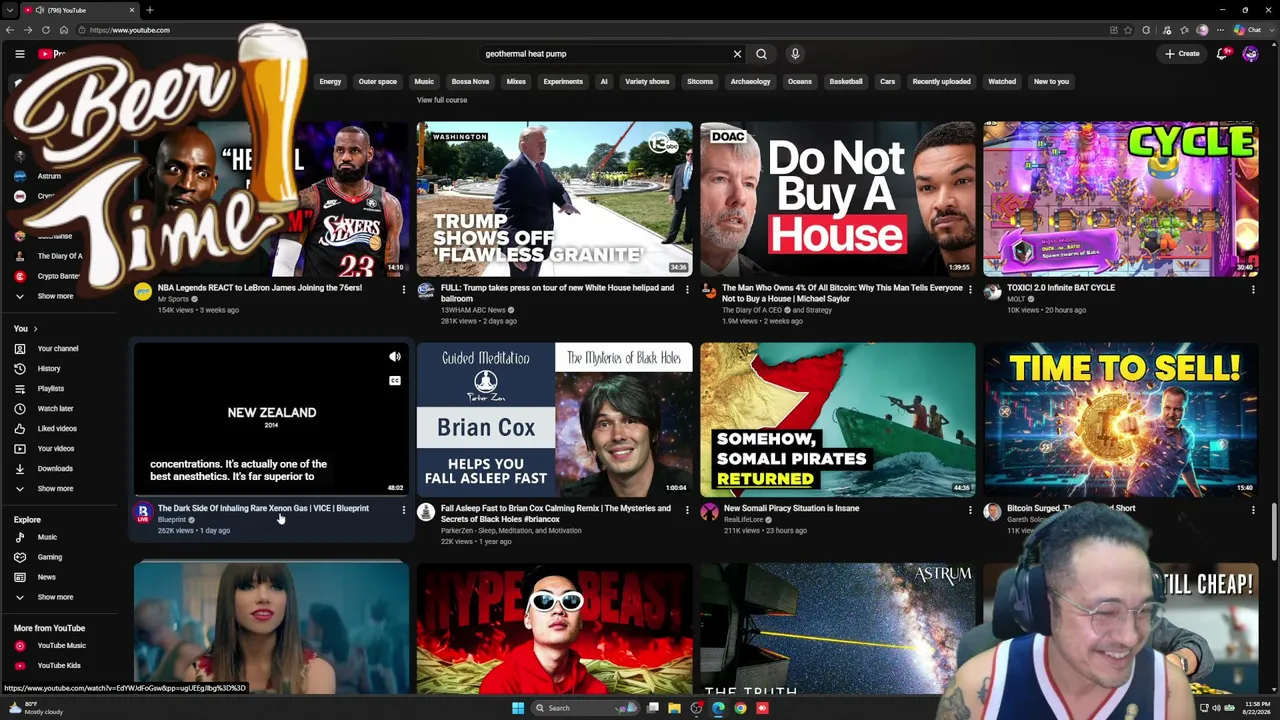Toggle captions on the Xenon Gas preview
The height and width of the screenshot is (720, 1280).
(395, 380)
